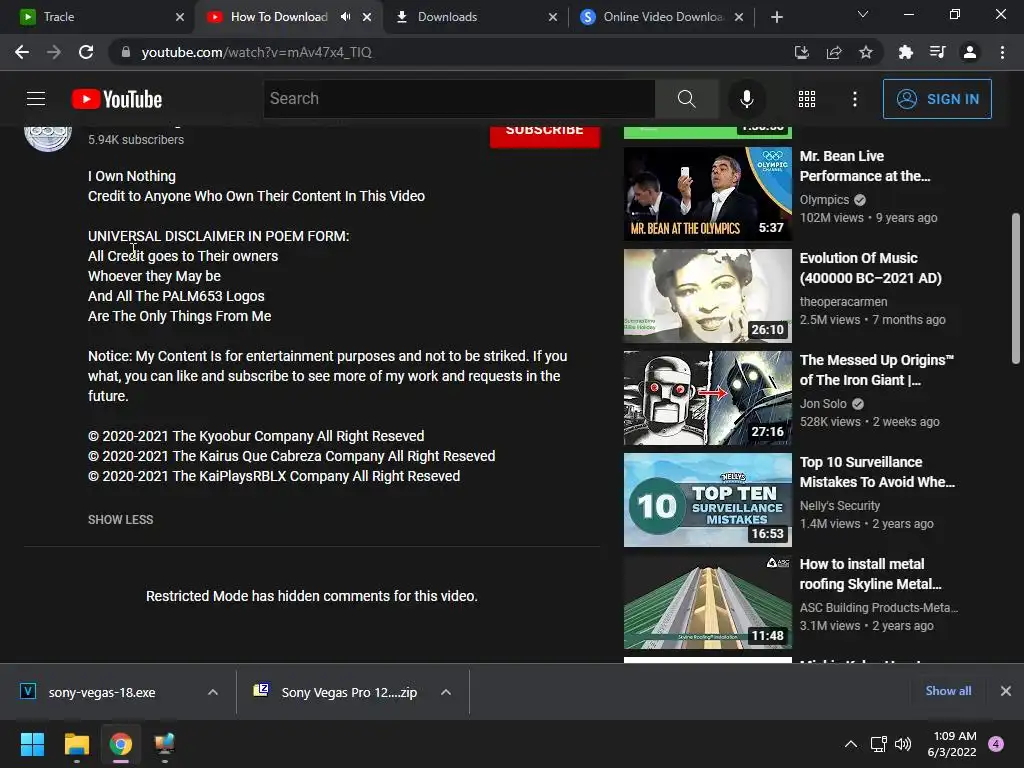
Task: Open Windows Start menu
Action: [x=32, y=744]
